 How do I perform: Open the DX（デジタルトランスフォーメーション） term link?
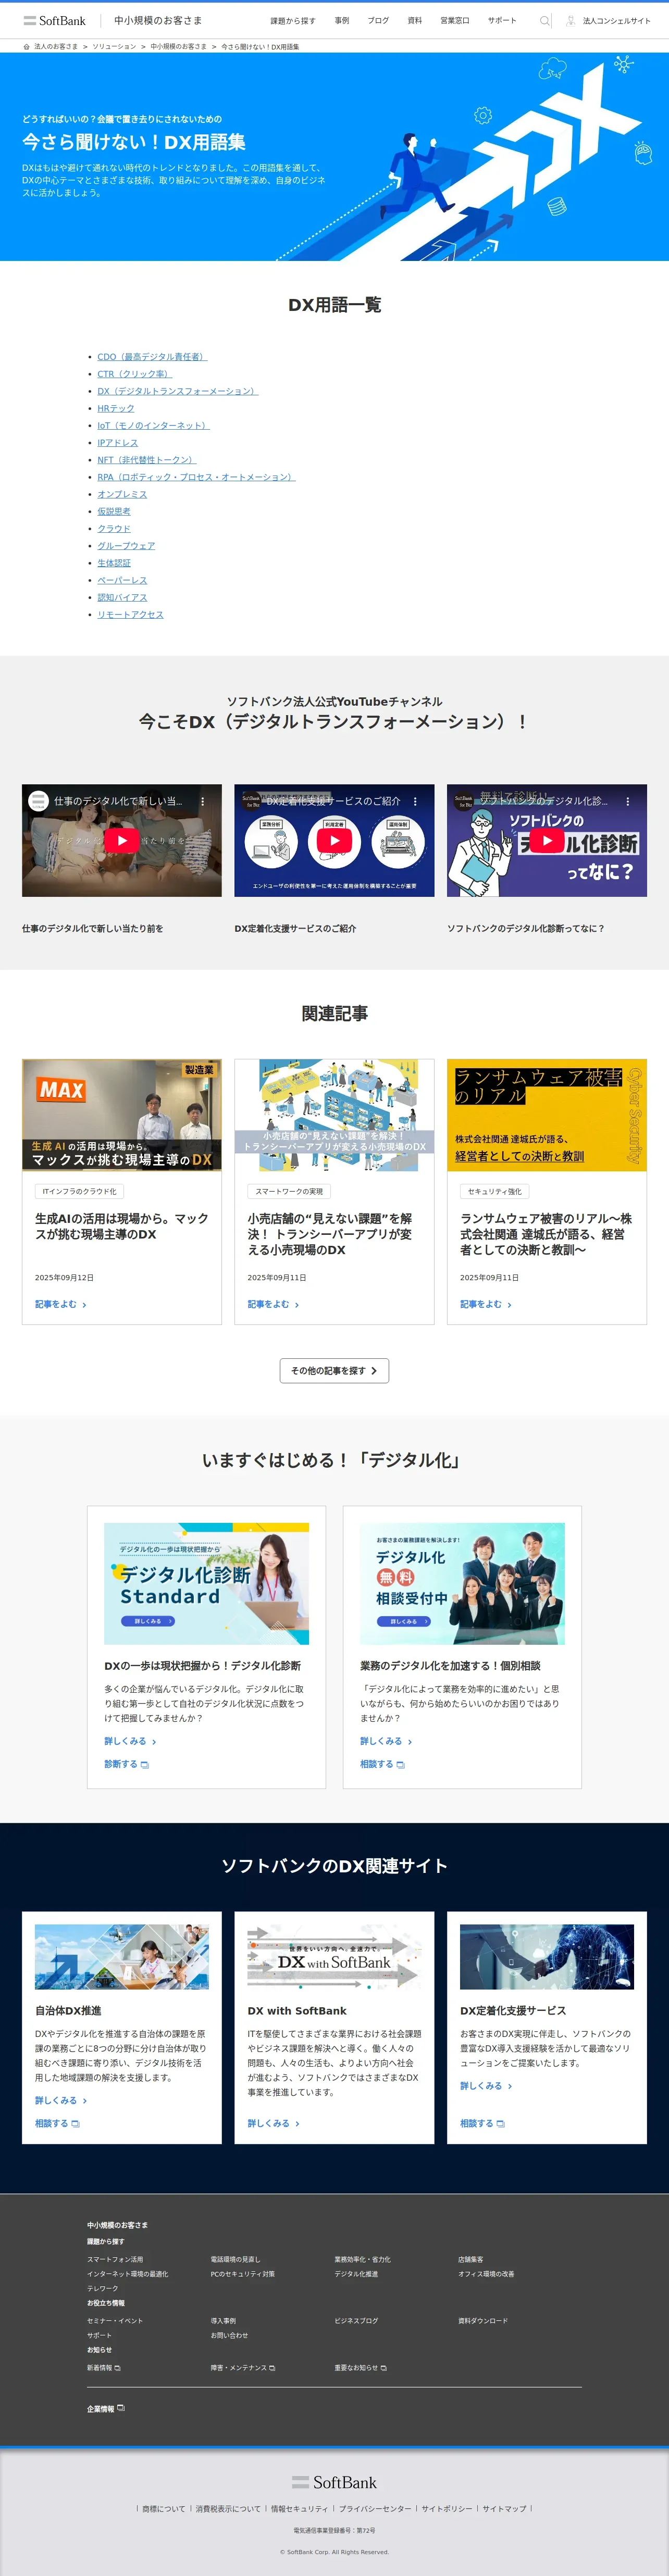tap(178, 391)
